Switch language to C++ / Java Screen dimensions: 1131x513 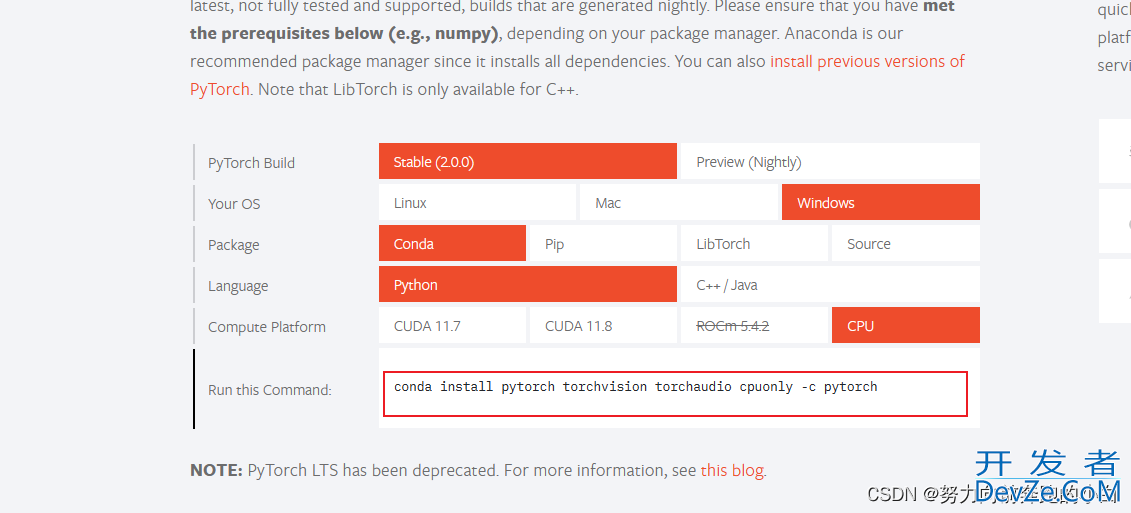click(829, 285)
